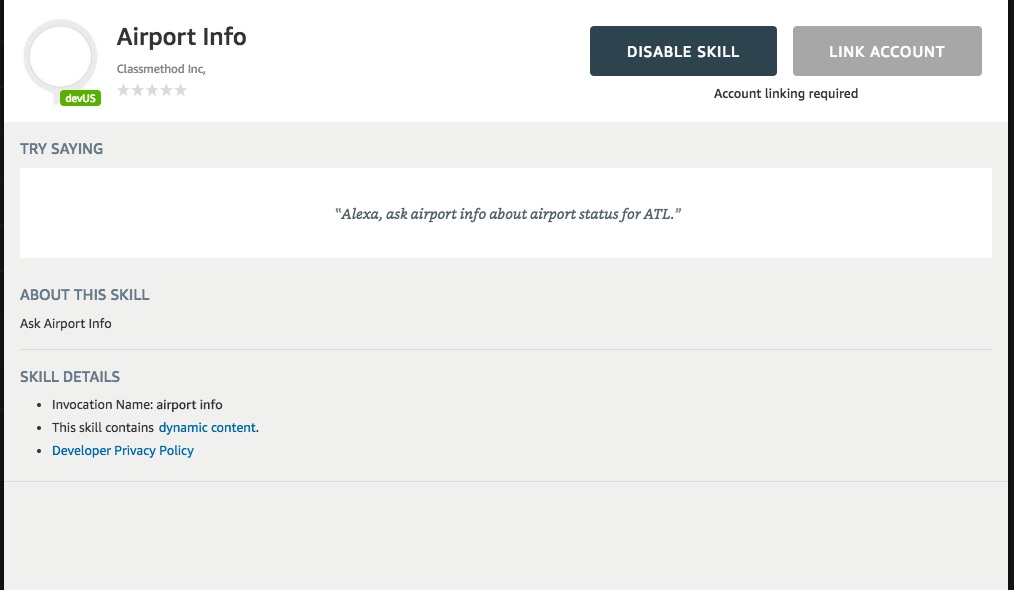Click the green devUS badge
Viewport: 1014px width, 590px height.
click(x=80, y=98)
